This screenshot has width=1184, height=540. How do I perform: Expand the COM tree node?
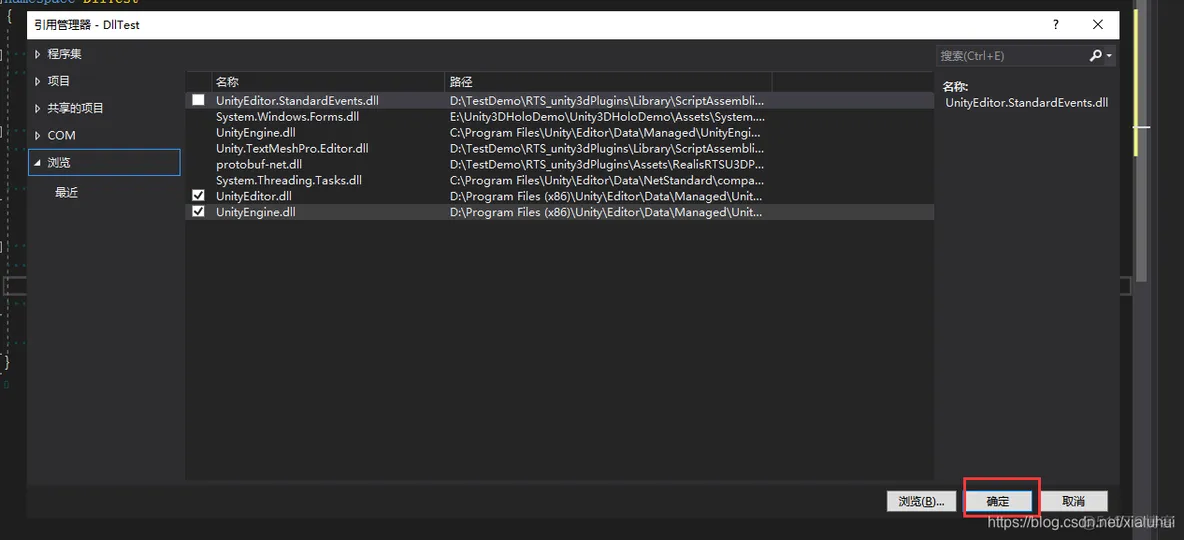coord(38,136)
